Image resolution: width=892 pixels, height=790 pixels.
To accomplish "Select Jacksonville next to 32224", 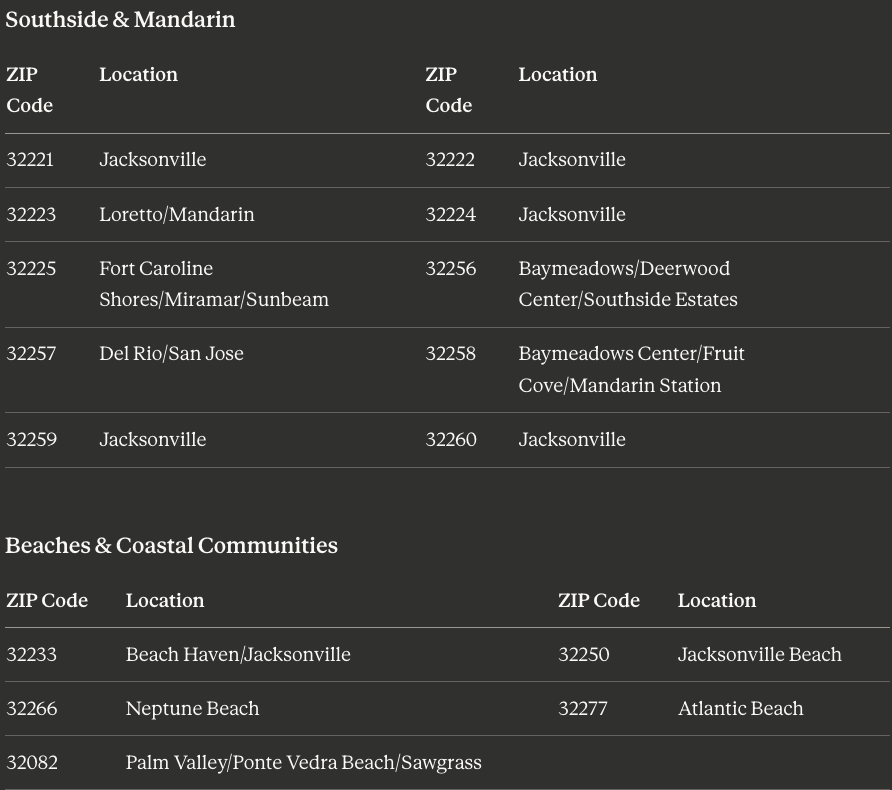I will [x=572, y=214].
